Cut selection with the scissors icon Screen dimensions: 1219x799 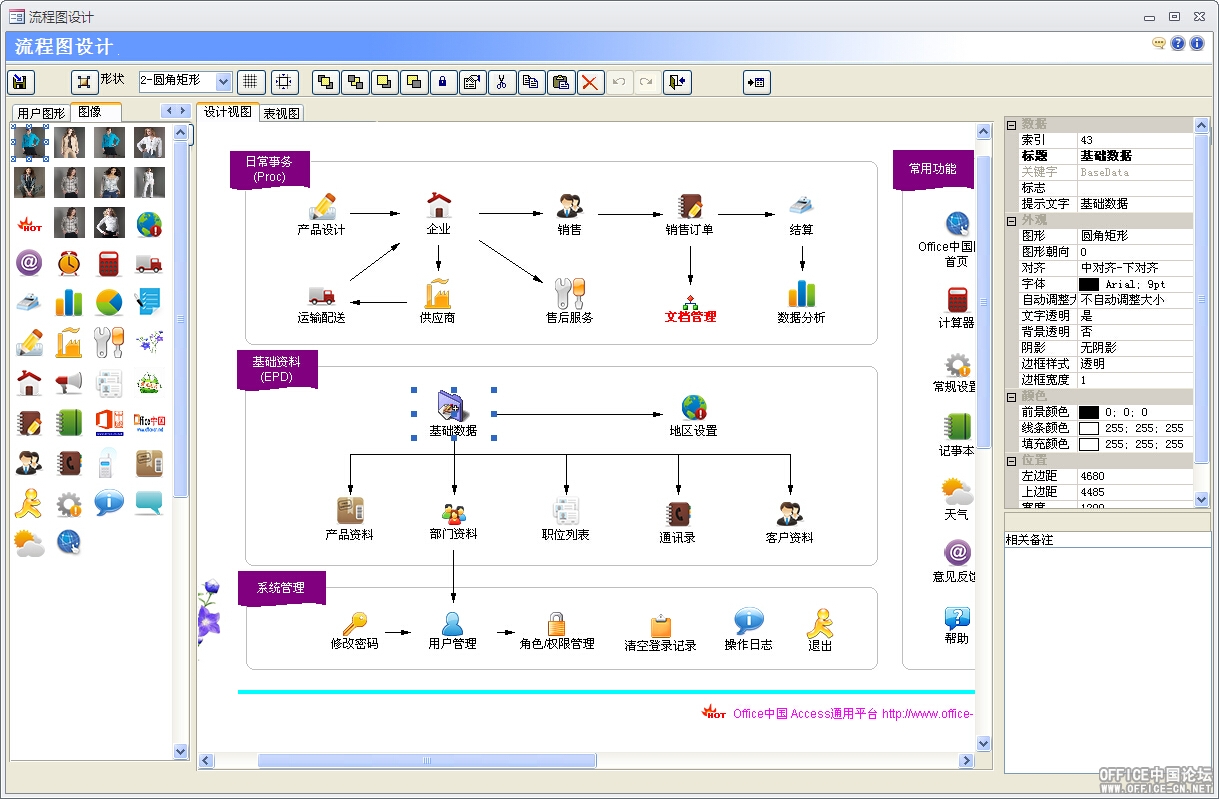click(x=502, y=82)
